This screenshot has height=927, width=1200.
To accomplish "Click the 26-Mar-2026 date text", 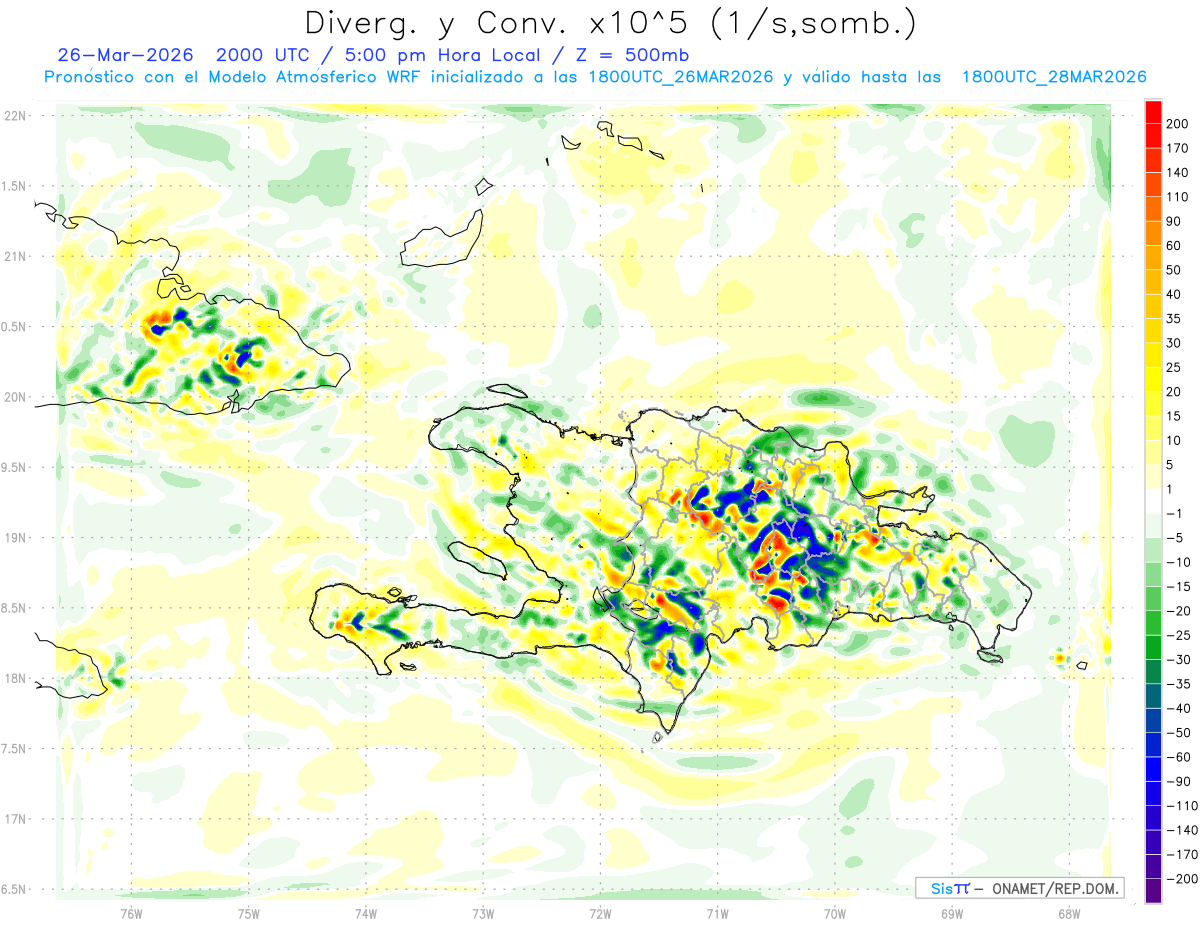I will point(126,54).
